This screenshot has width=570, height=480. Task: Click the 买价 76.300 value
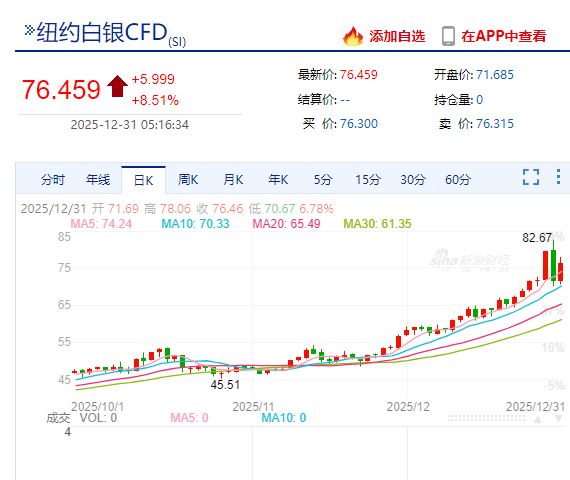pyautogui.click(x=359, y=124)
